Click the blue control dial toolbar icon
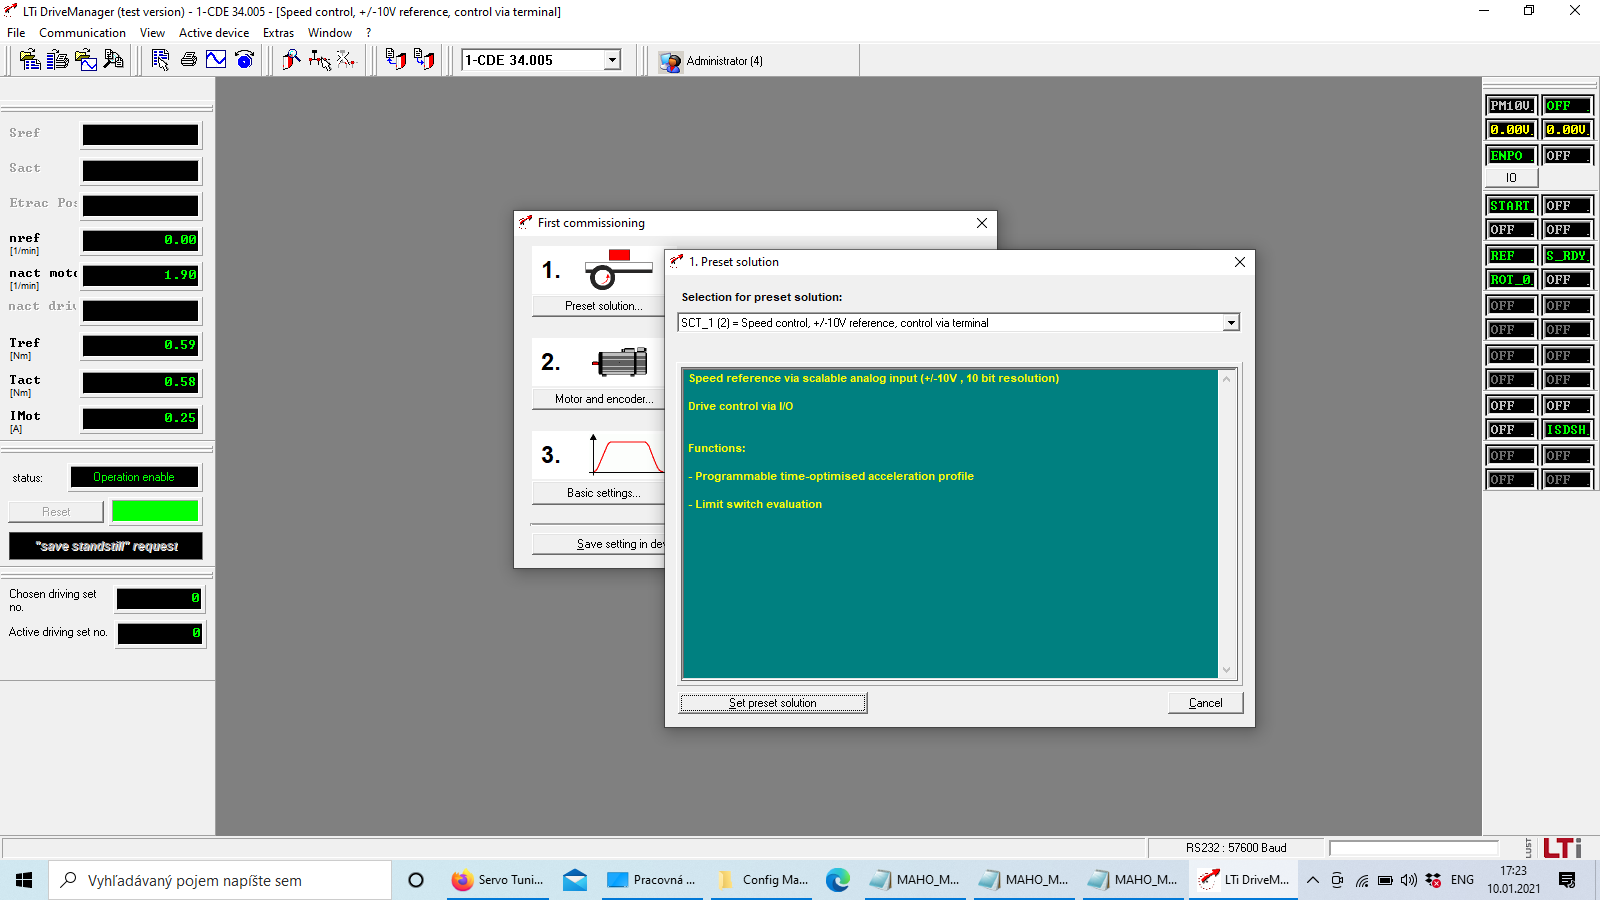1600x900 pixels. 244,60
